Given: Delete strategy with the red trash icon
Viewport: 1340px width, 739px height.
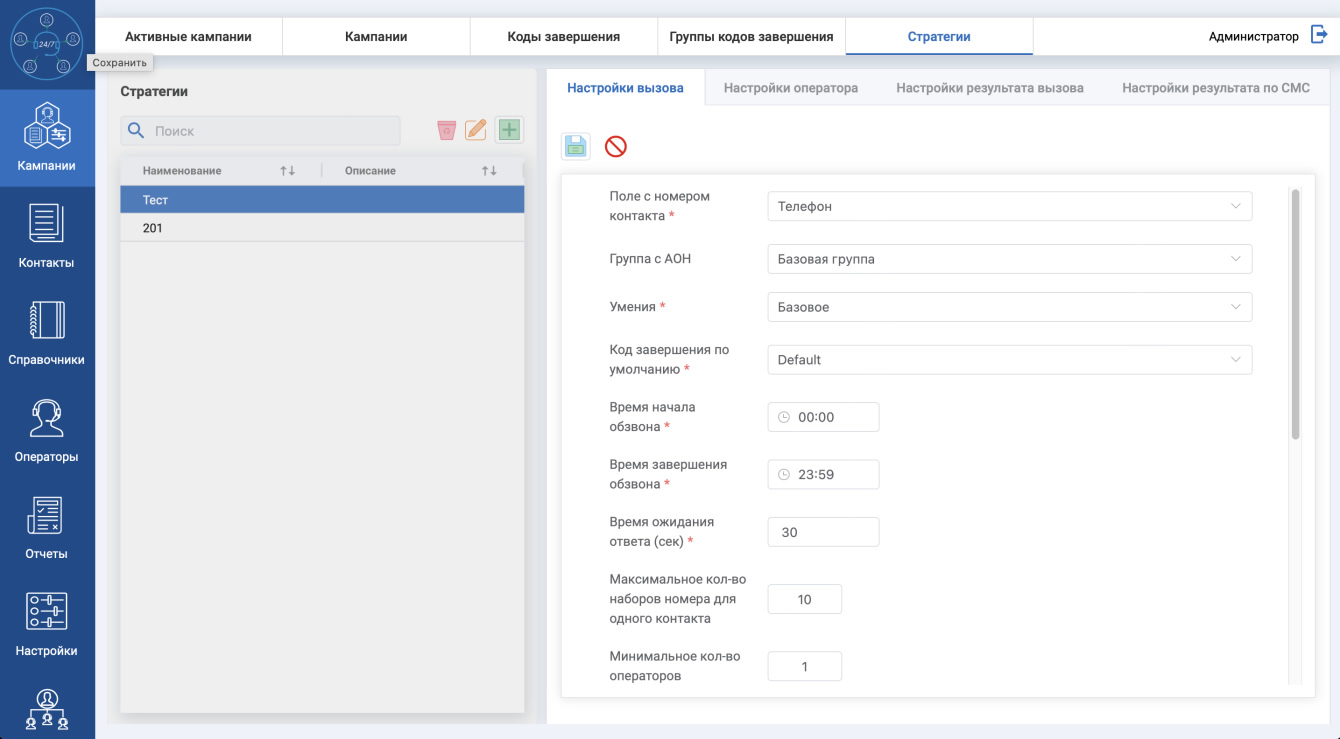Looking at the screenshot, I should [447, 130].
